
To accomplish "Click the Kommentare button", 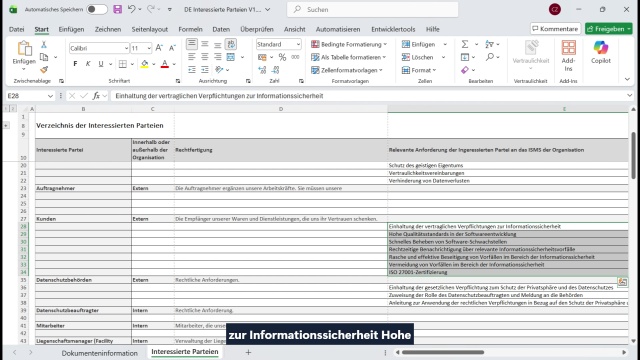I will (556, 29).
